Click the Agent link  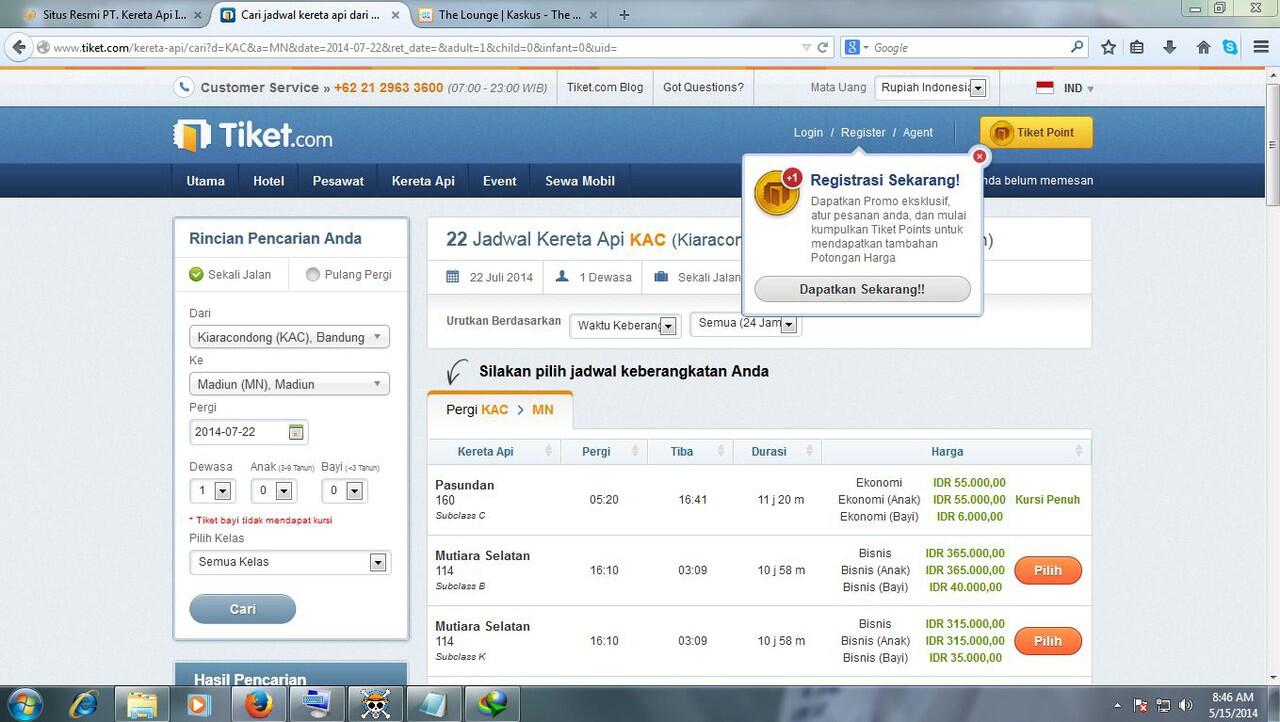(x=918, y=132)
